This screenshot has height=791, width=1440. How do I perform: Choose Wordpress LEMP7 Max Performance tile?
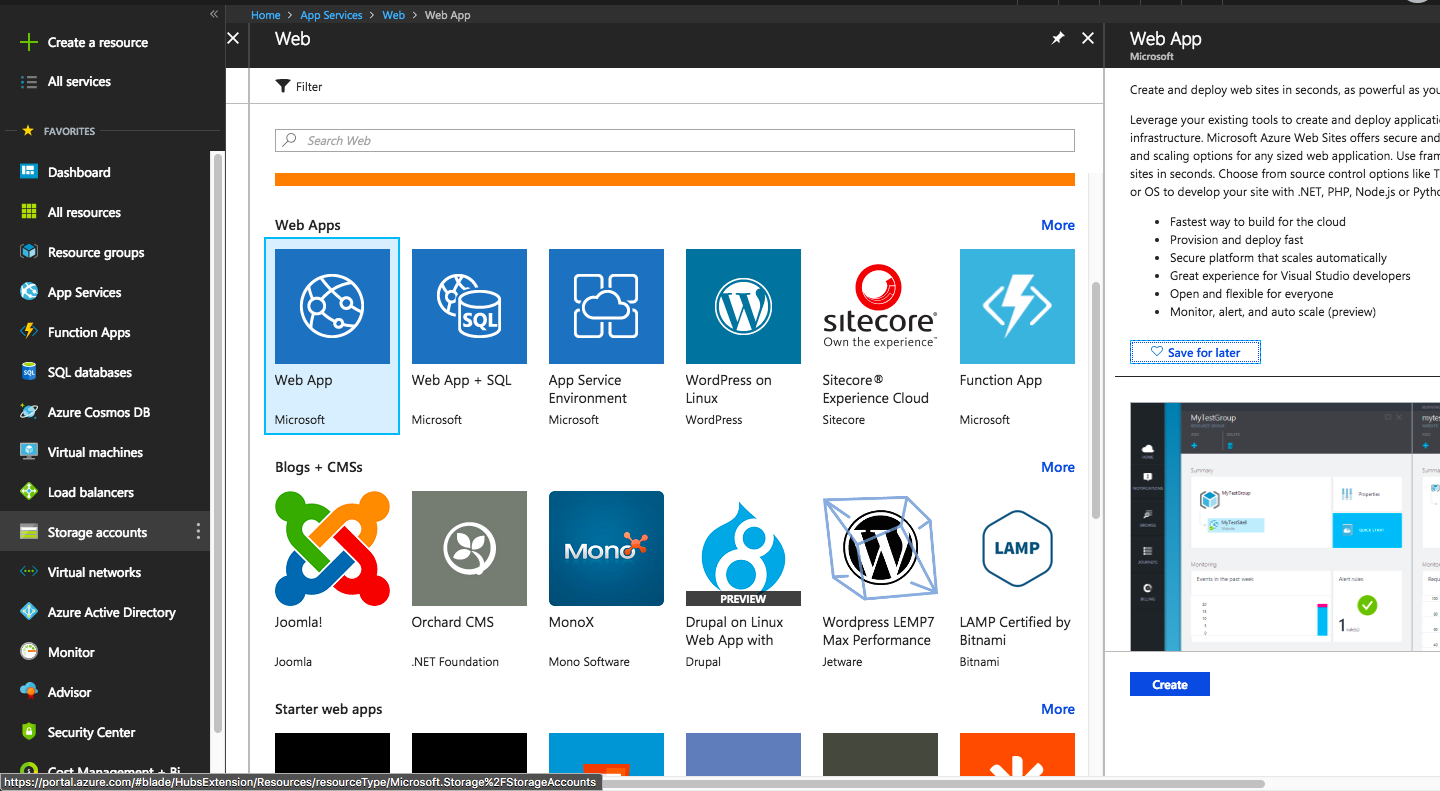click(x=880, y=578)
